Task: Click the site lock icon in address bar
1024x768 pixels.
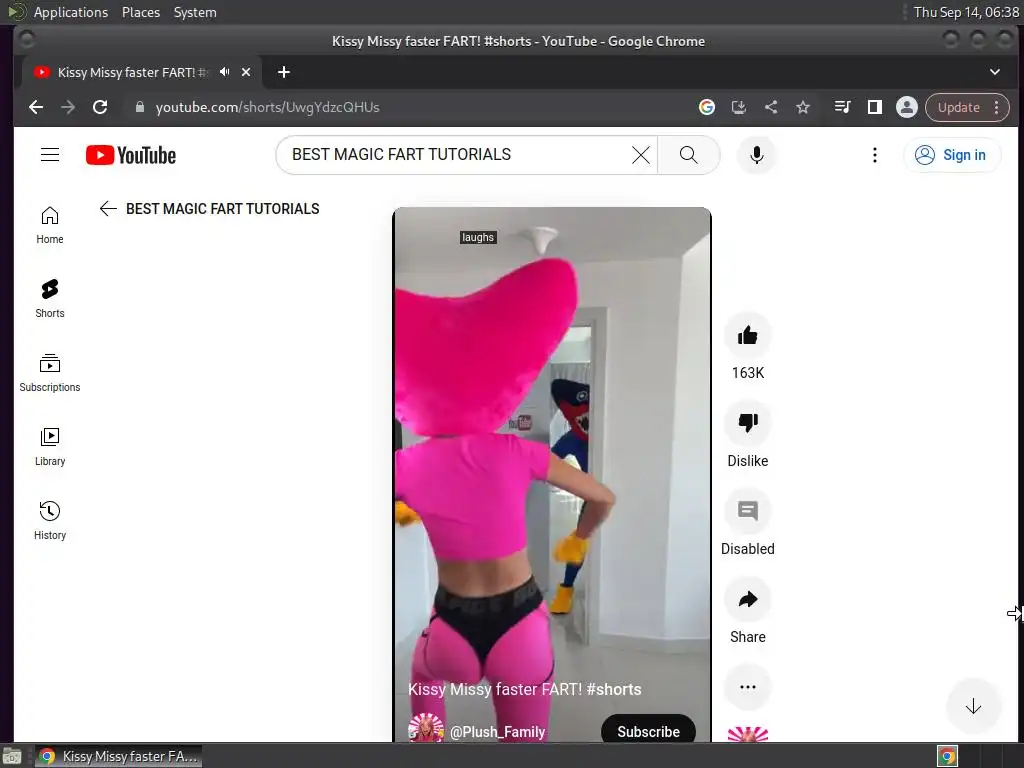Action: (139, 107)
